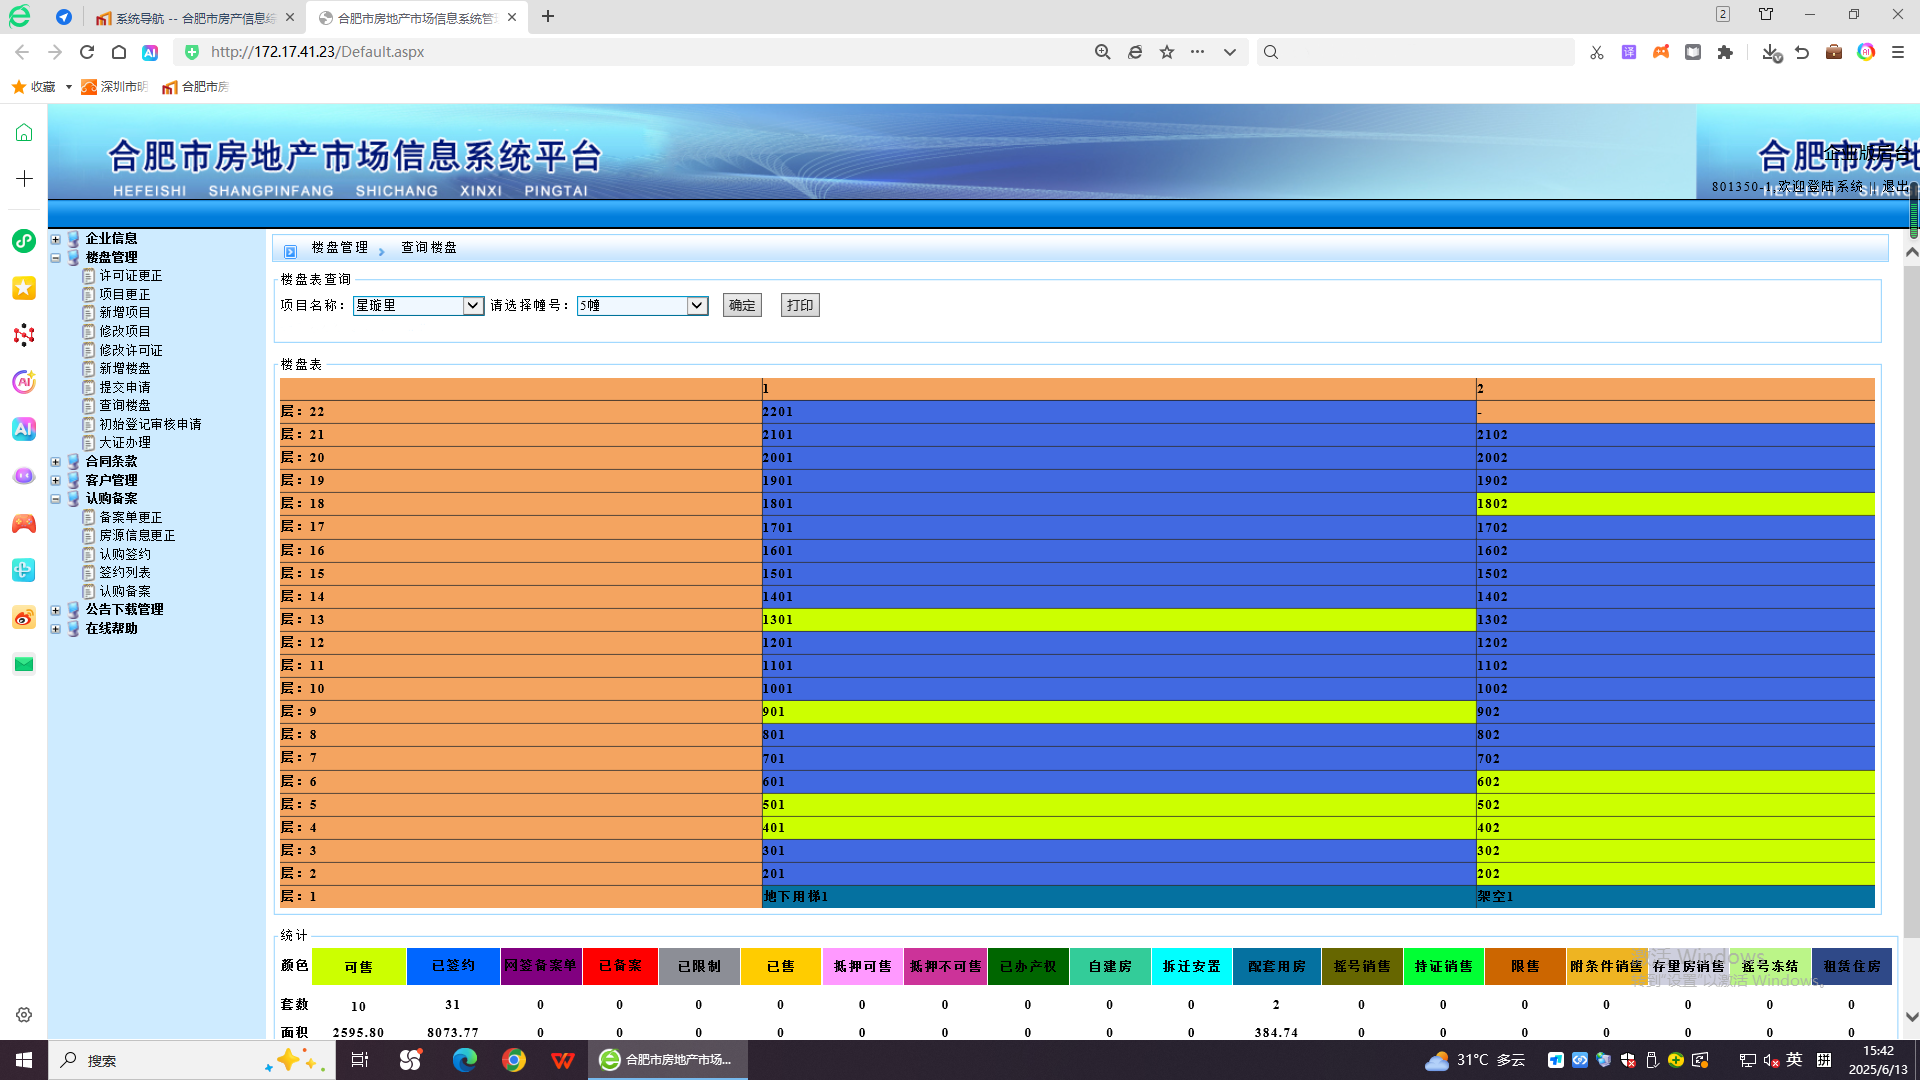Click the browser home icon
The width and height of the screenshot is (1920, 1080).
(x=119, y=52)
